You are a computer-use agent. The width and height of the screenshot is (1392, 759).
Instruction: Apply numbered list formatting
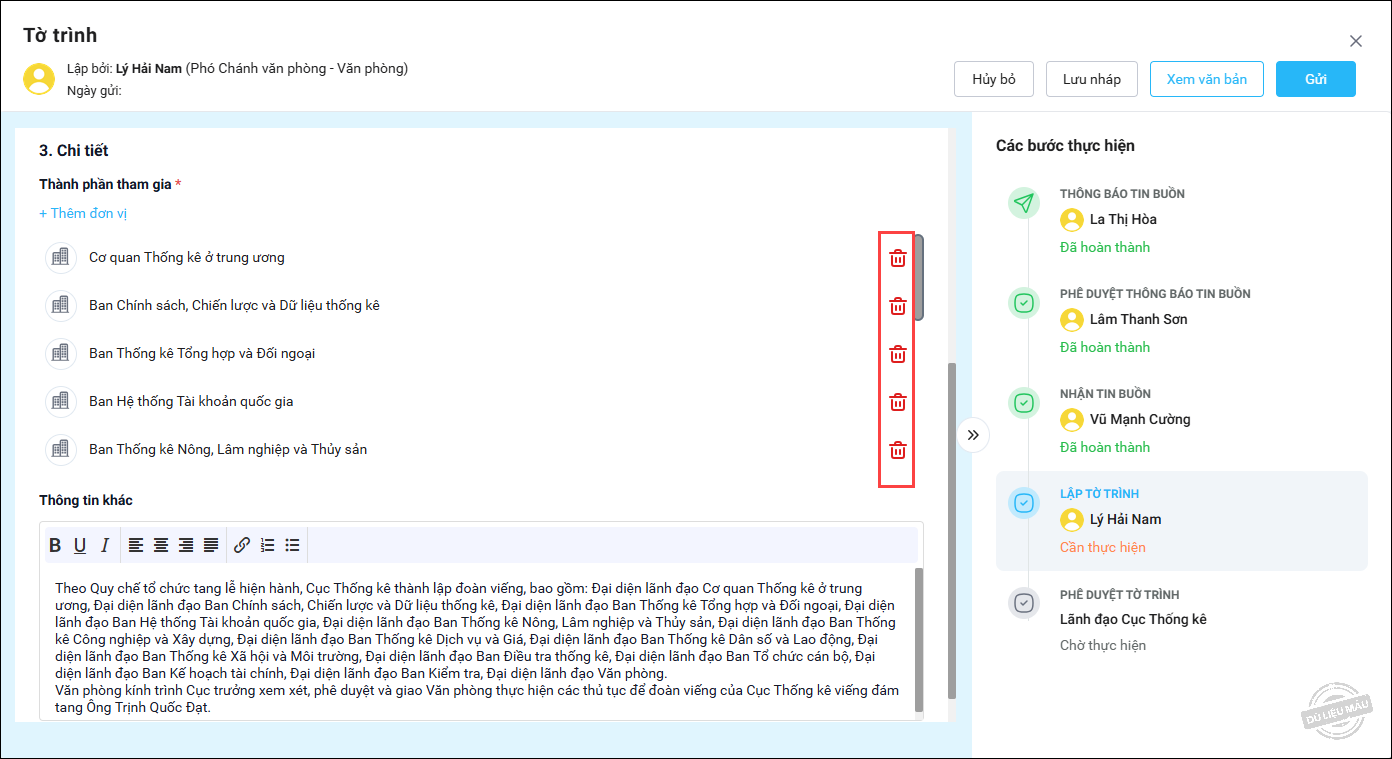coord(267,545)
